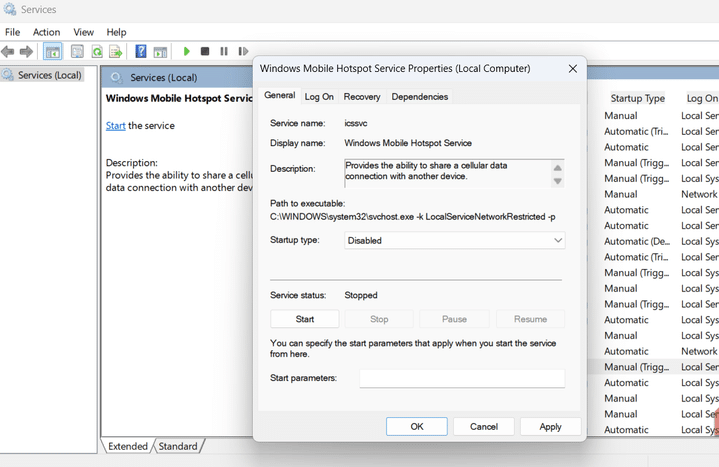Toggle the Show/Hide Console Tree icon
719x467 pixels.
(x=53, y=51)
